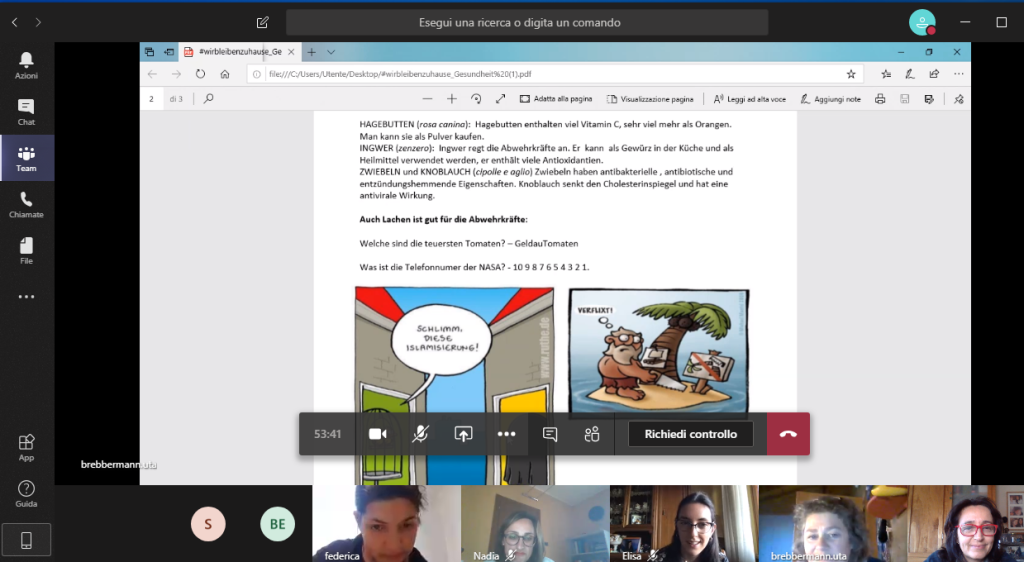The height and width of the screenshot is (562, 1024).
Task: Click Aggiungi note
Action: 830,99
